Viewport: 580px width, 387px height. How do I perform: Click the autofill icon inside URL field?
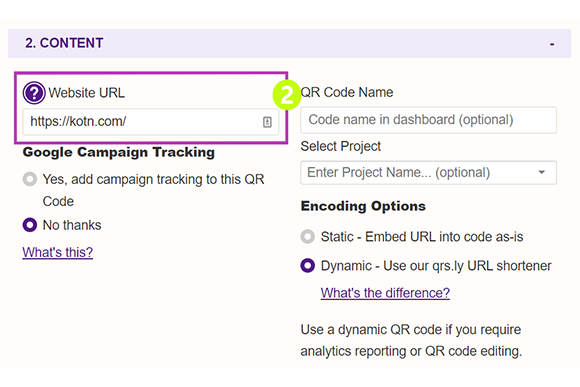click(x=267, y=122)
